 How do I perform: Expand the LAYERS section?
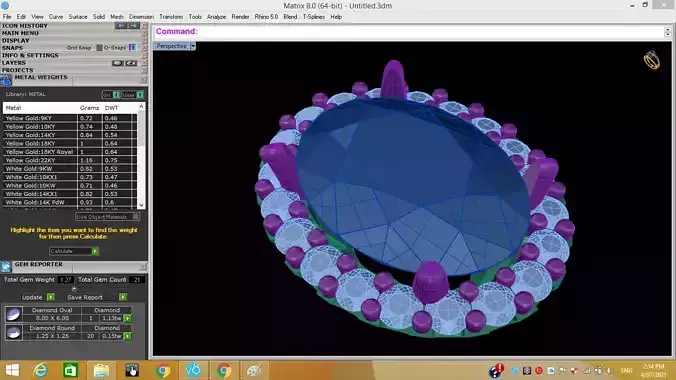tap(14, 63)
